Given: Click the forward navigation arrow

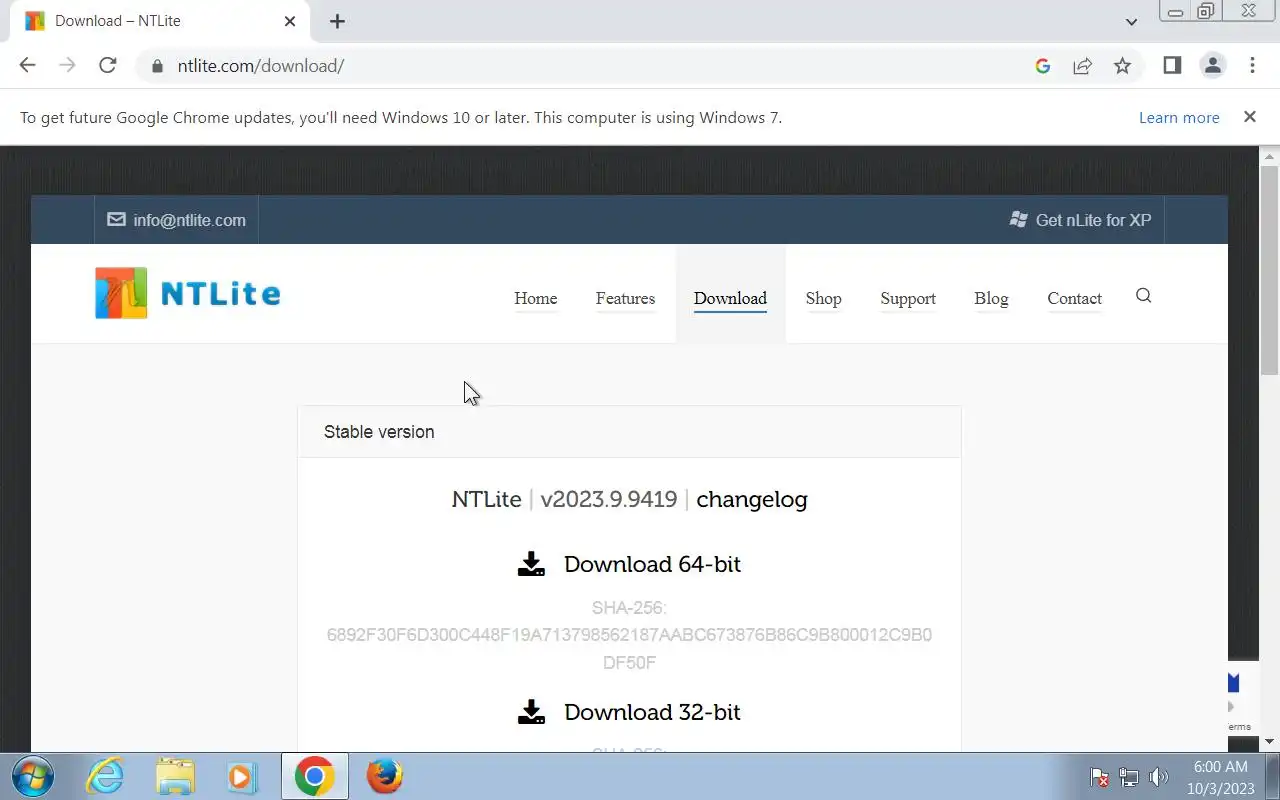Looking at the screenshot, I should click(67, 66).
